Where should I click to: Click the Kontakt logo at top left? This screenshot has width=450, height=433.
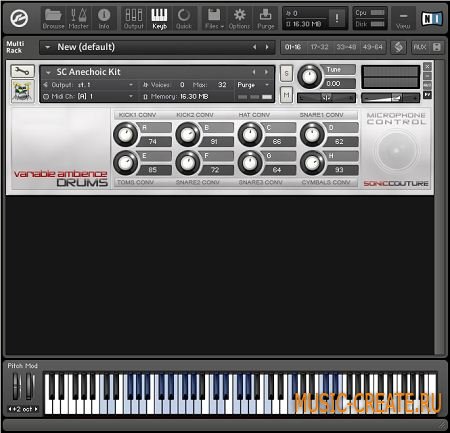tap(19, 18)
